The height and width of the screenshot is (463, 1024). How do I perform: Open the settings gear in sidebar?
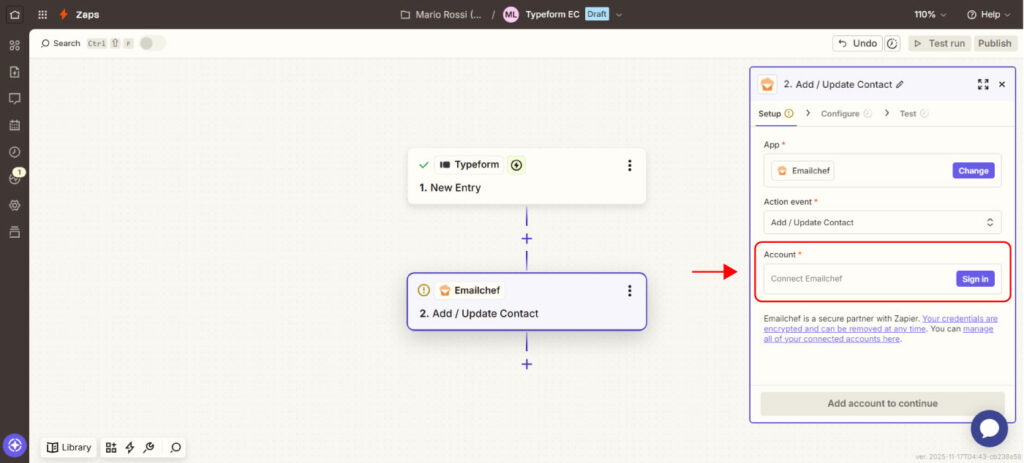[x=14, y=205]
